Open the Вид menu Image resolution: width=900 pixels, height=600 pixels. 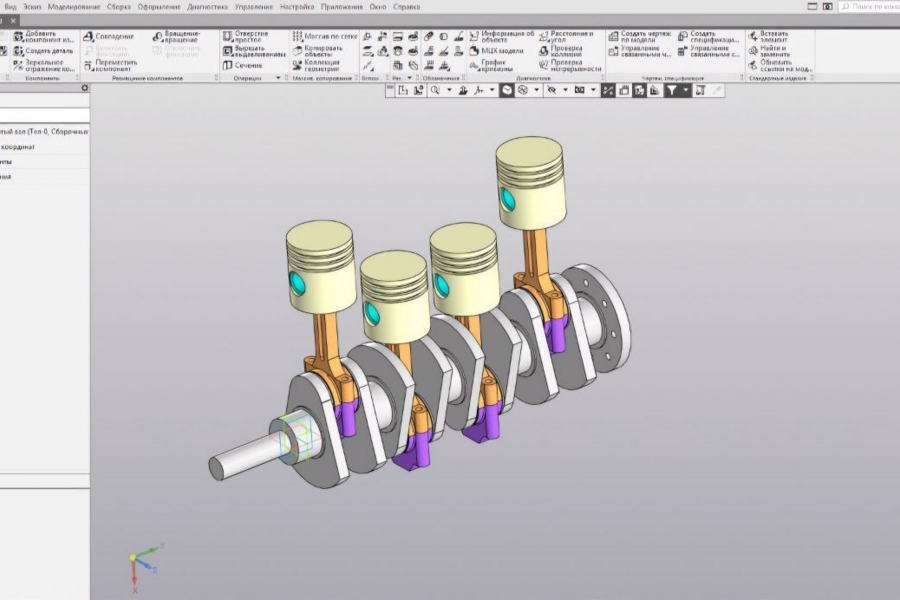coord(10,7)
